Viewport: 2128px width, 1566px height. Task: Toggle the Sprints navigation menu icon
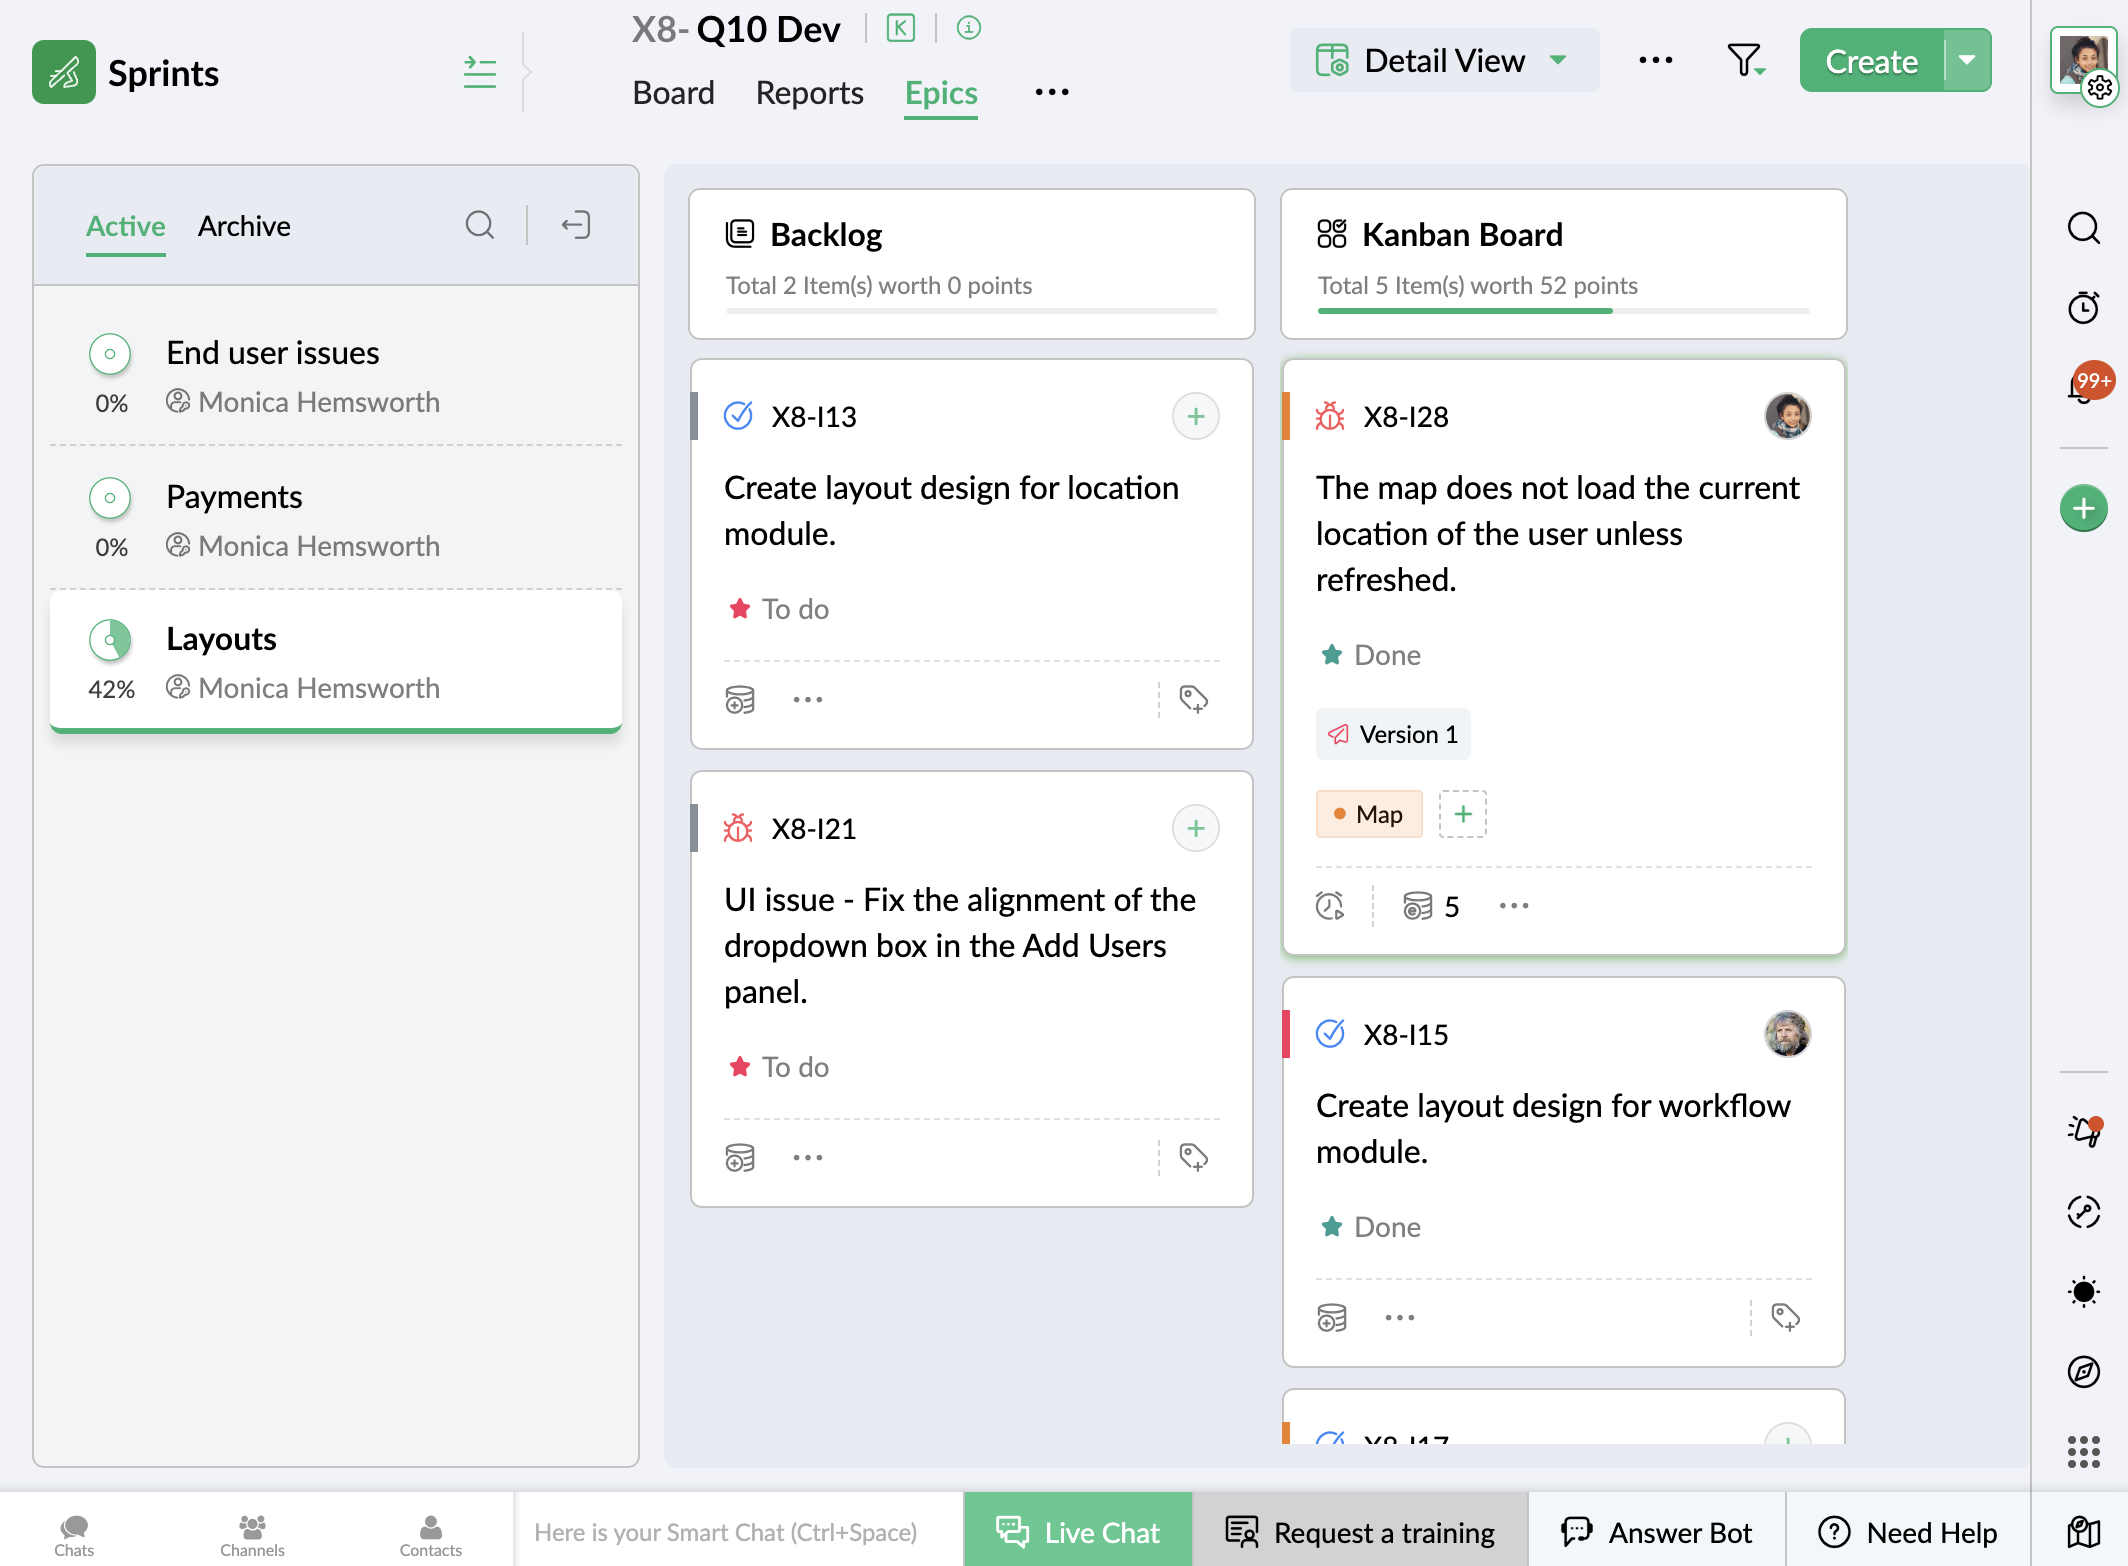coord(480,73)
